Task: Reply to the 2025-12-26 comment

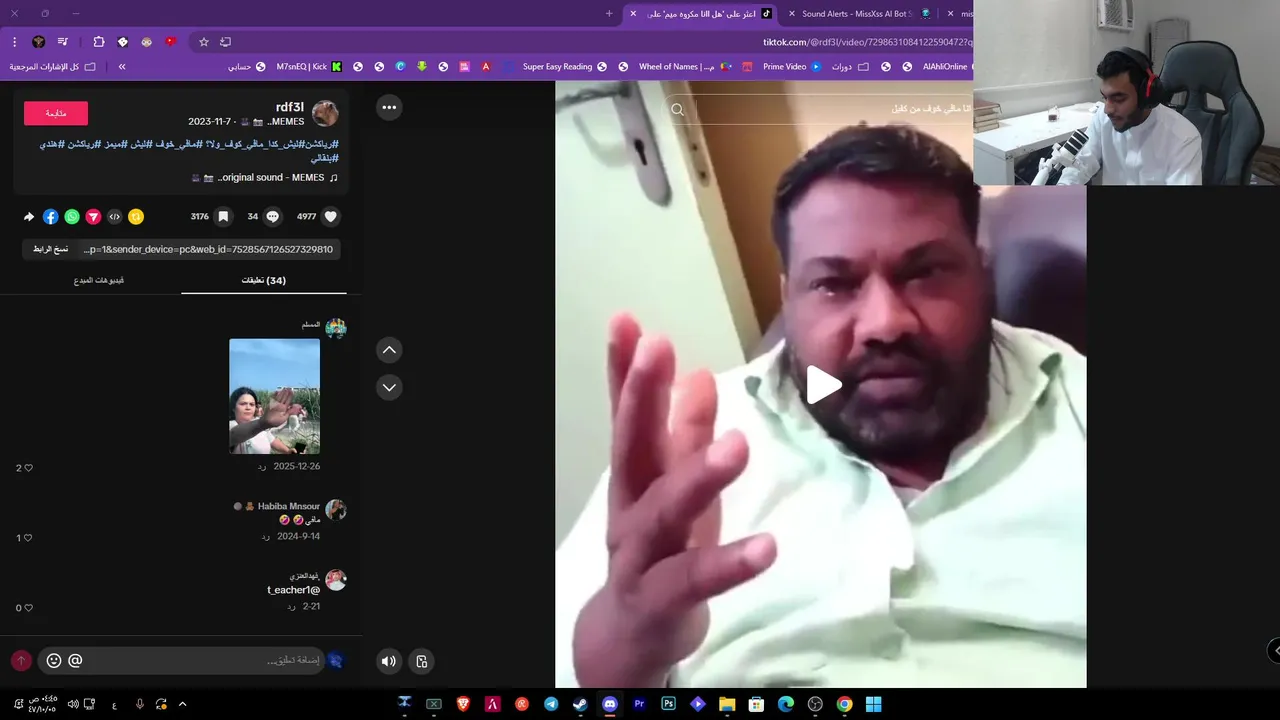Action: [262, 467]
